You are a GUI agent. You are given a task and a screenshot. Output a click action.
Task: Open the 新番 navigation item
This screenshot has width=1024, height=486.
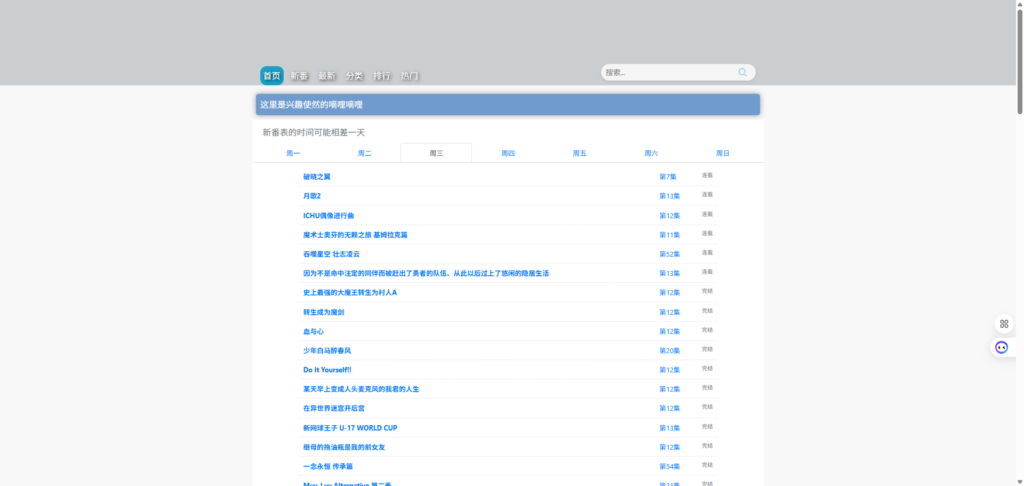point(299,76)
